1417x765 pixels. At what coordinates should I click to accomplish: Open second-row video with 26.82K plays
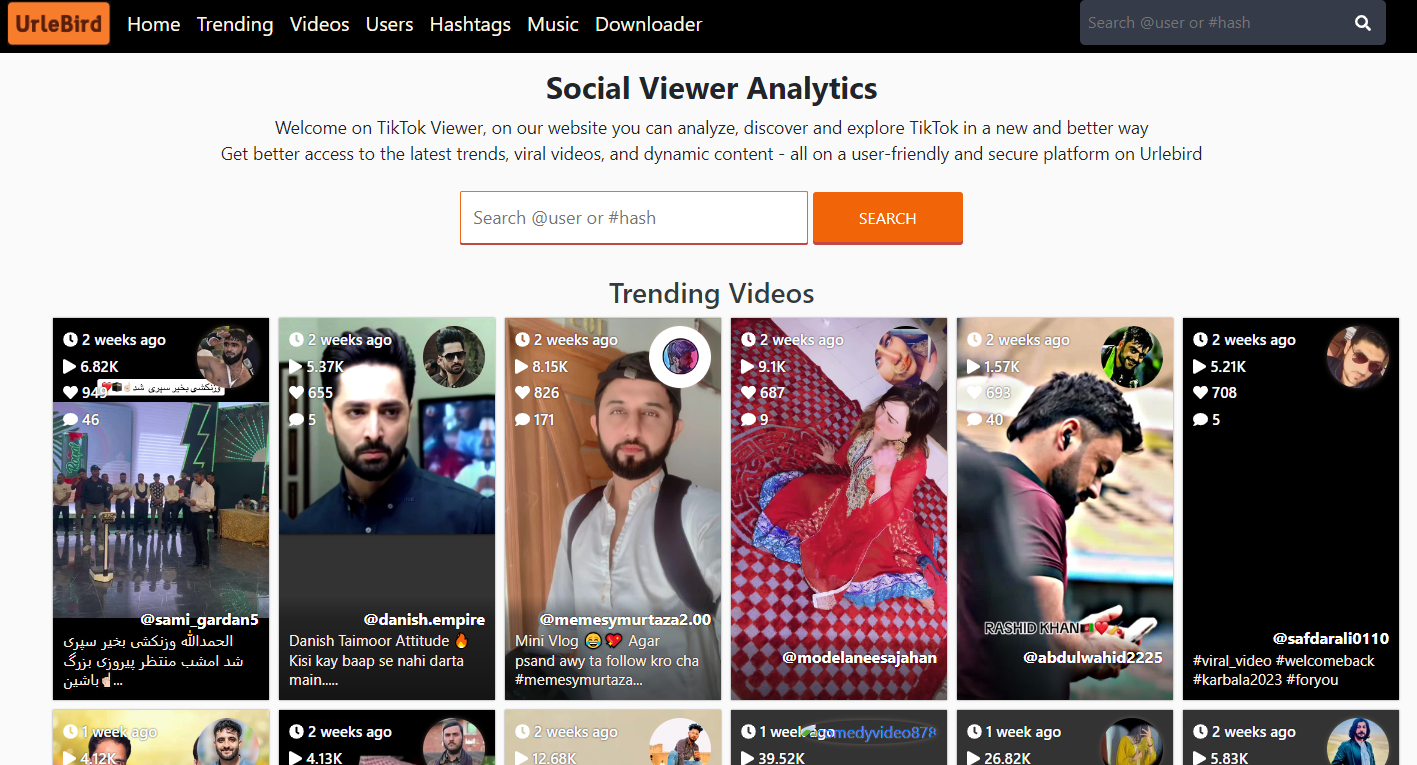point(1065,738)
